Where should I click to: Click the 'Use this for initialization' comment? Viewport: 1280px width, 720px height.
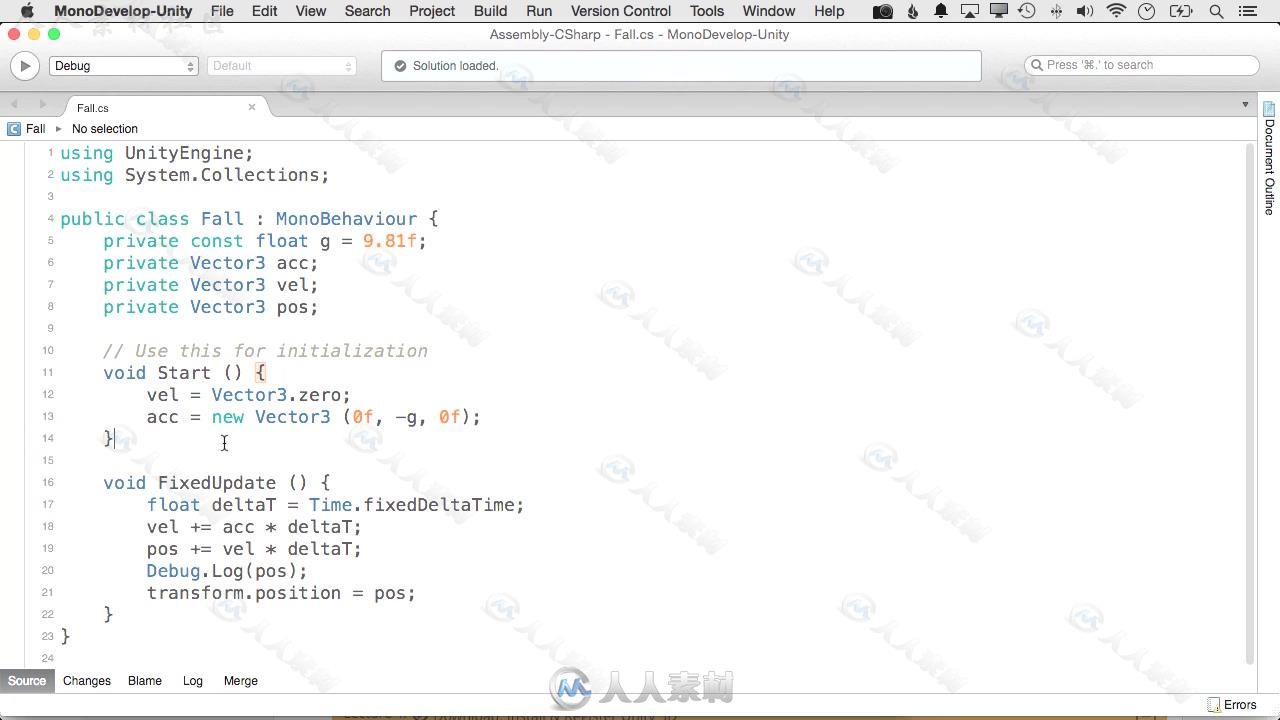click(266, 351)
